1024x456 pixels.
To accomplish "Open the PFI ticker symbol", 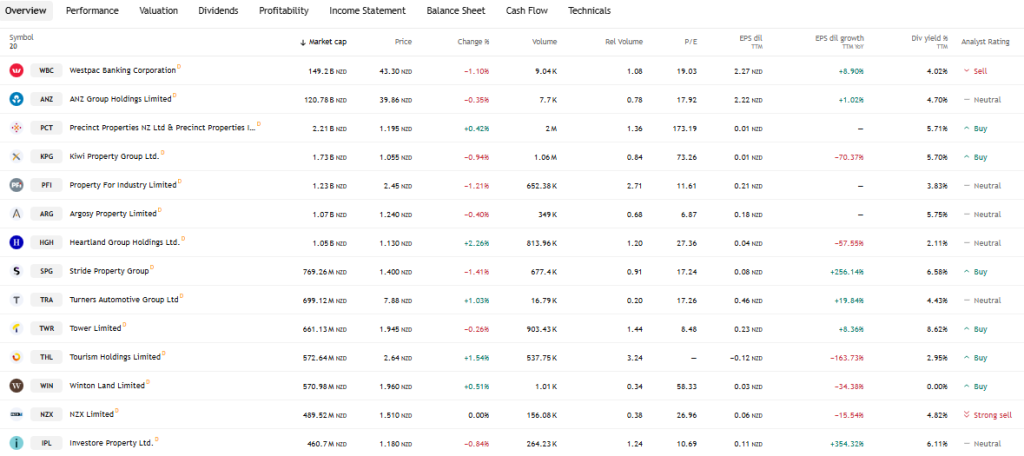I will tap(46, 186).
